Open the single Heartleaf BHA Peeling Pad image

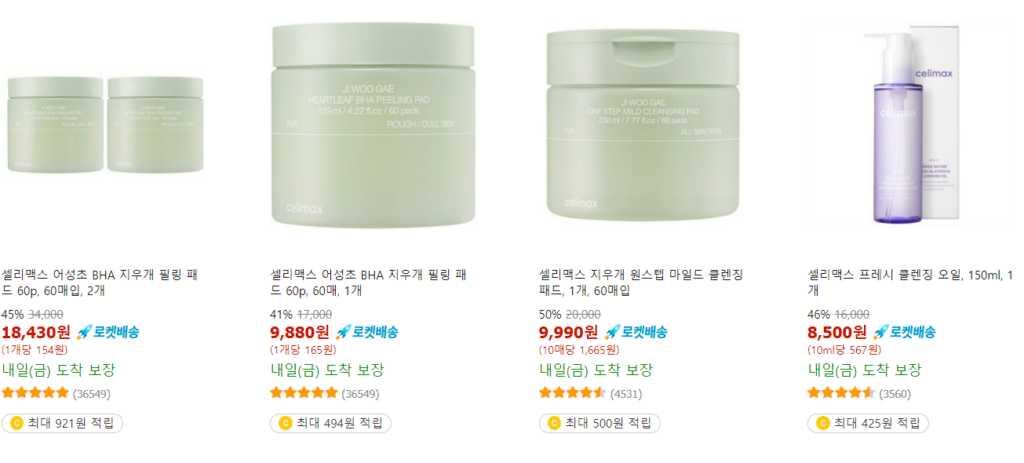(x=373, y=125)
